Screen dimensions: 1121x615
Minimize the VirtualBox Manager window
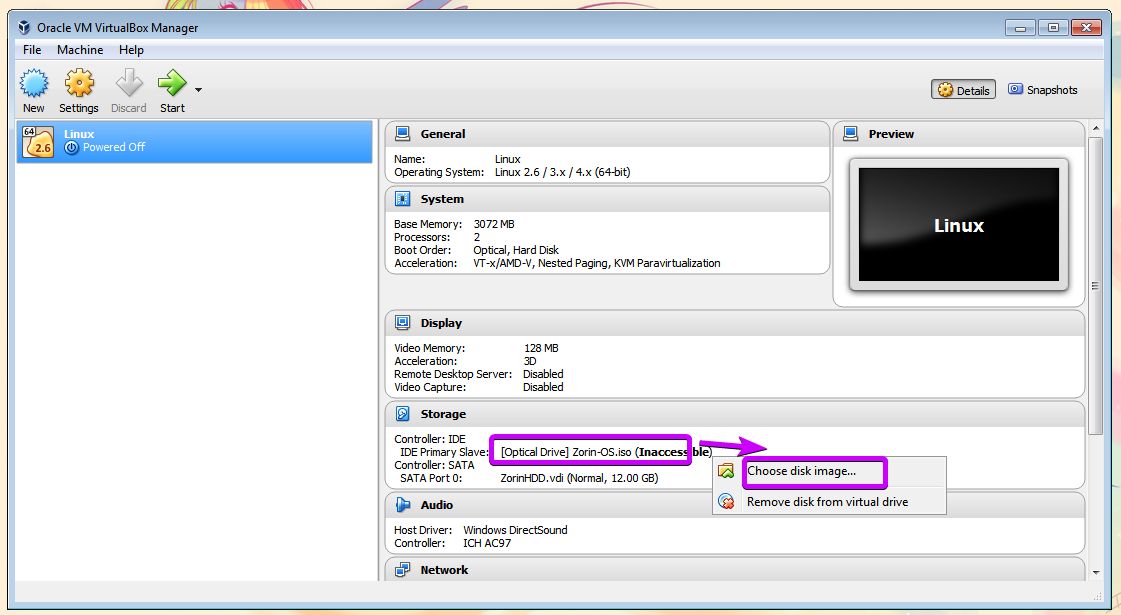[1020, 28]
